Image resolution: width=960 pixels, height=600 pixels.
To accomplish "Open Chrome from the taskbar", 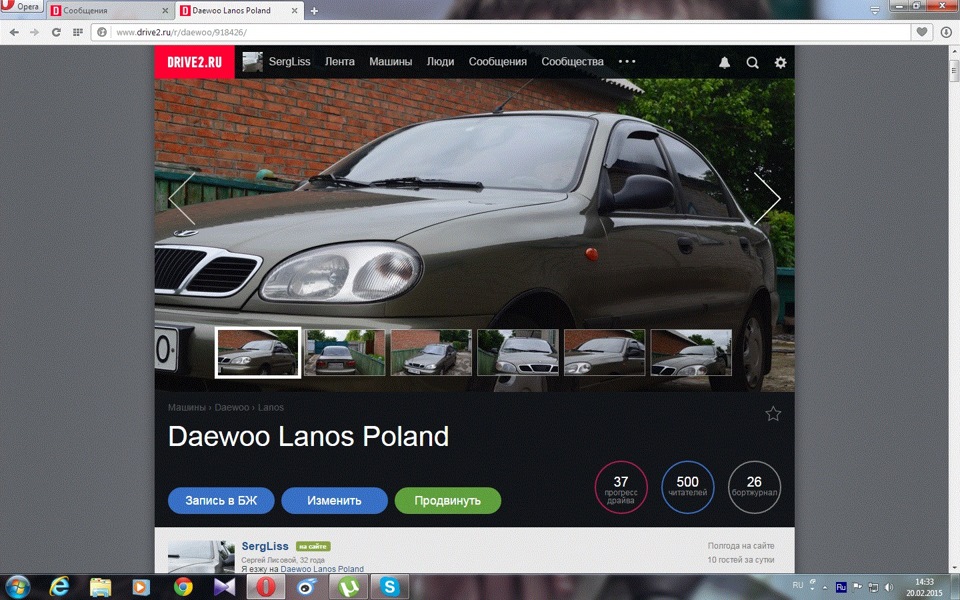I will coord(183,587).
